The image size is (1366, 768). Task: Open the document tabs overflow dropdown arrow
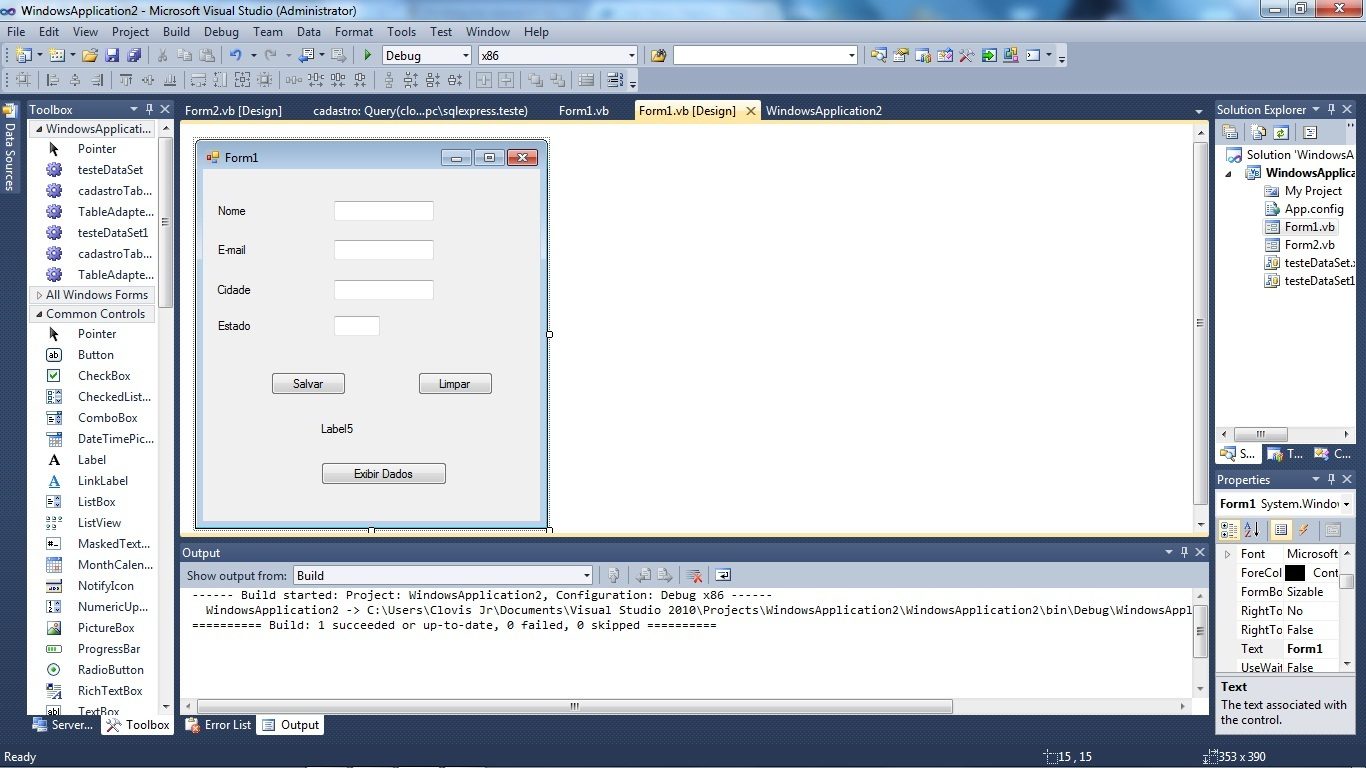[1198, 111]
